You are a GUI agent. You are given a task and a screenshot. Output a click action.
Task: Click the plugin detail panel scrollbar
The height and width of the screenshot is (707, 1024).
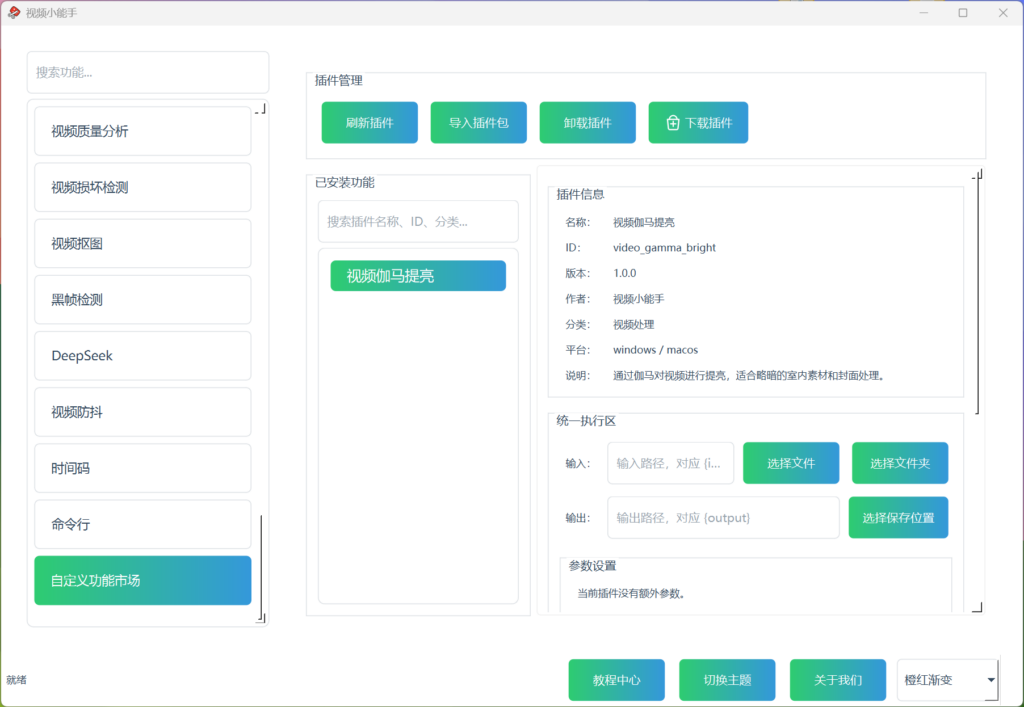click(x=978, y=295)
